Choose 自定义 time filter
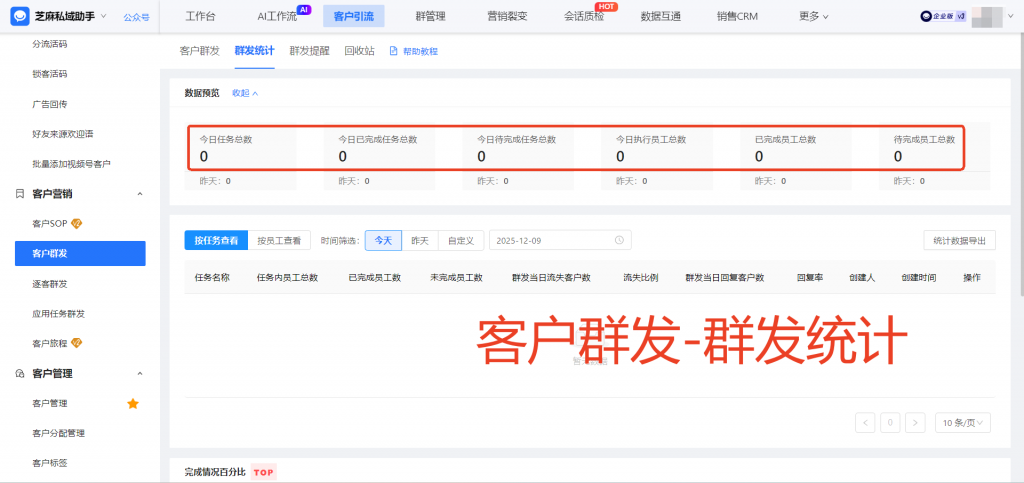1024x483 pixels. click(460, 240)
